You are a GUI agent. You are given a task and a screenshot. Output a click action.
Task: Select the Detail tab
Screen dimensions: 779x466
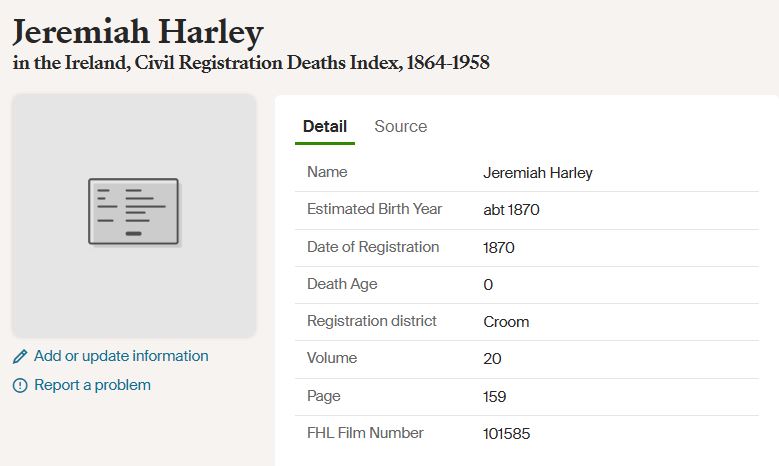[325, 127]
